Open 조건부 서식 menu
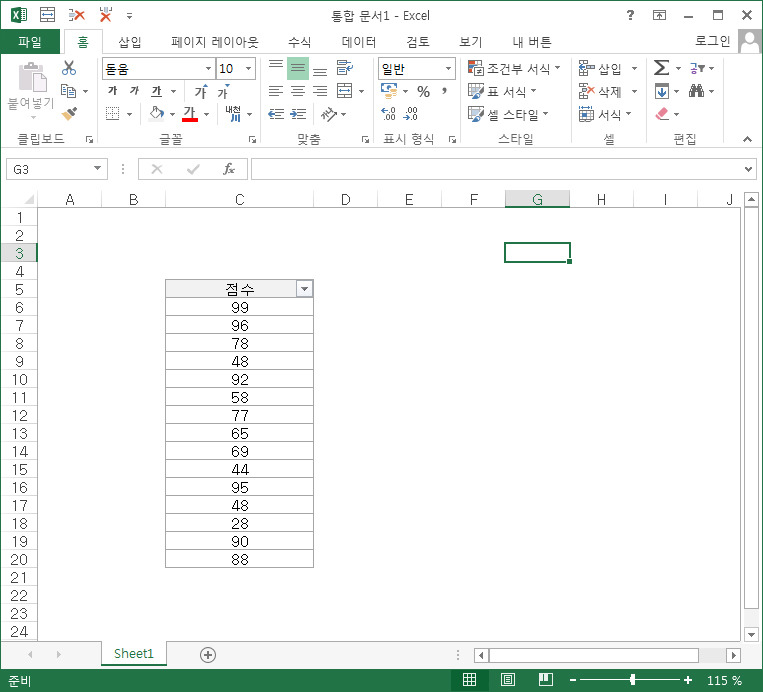 514,68
